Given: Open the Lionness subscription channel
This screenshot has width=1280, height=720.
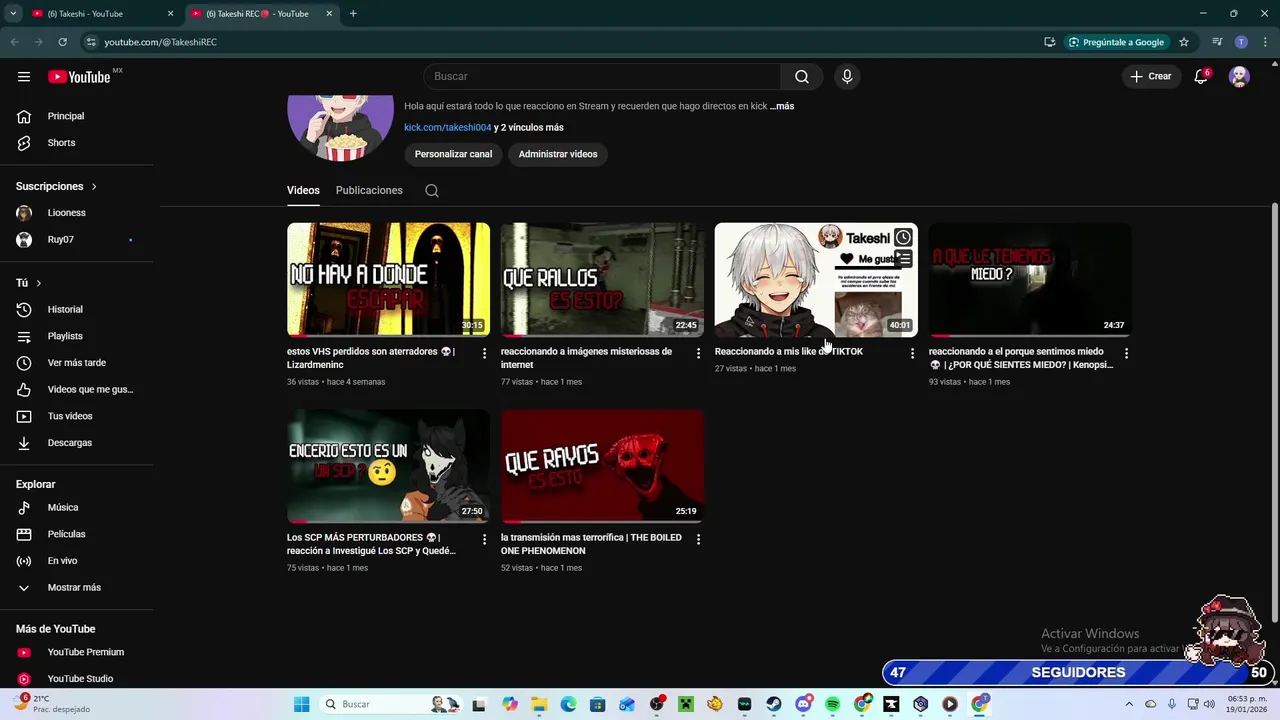Looking at the screenshot, I should (x=74, y=213).
